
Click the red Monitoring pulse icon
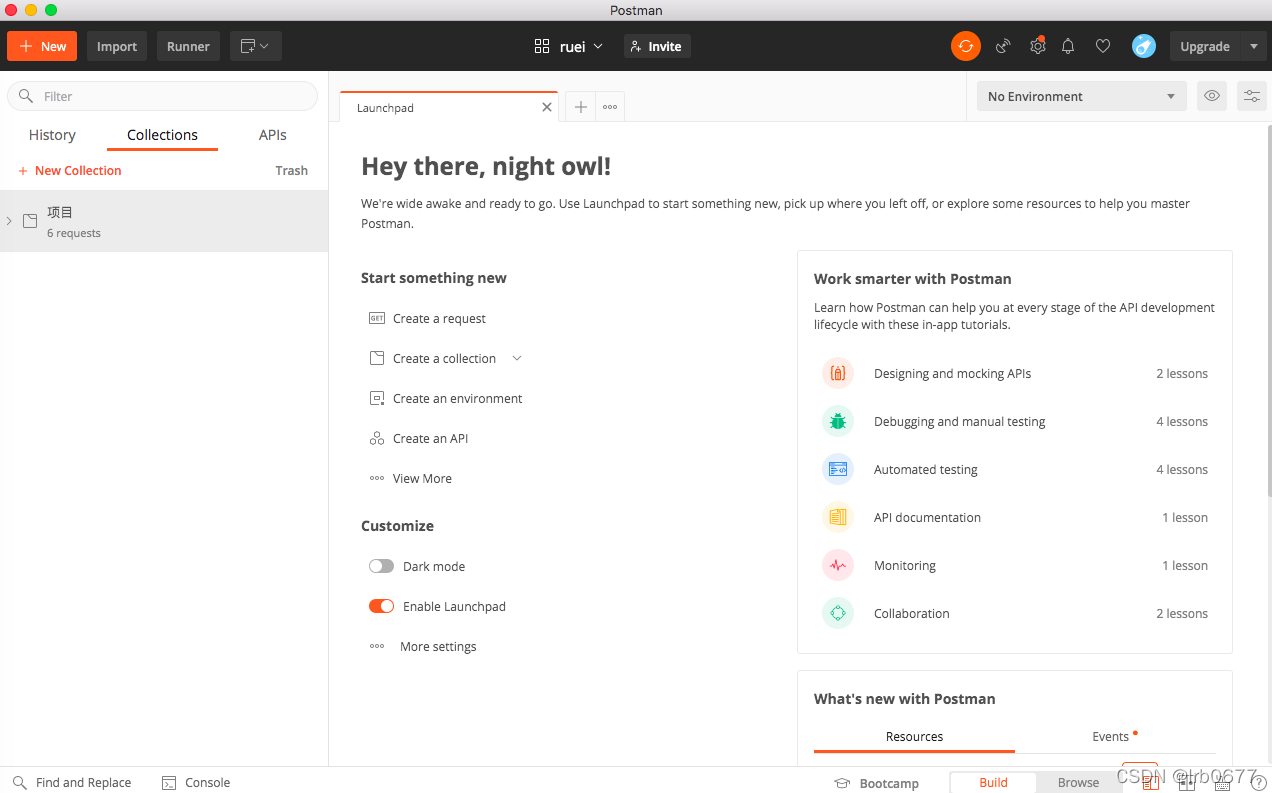(x=838, y=565)
